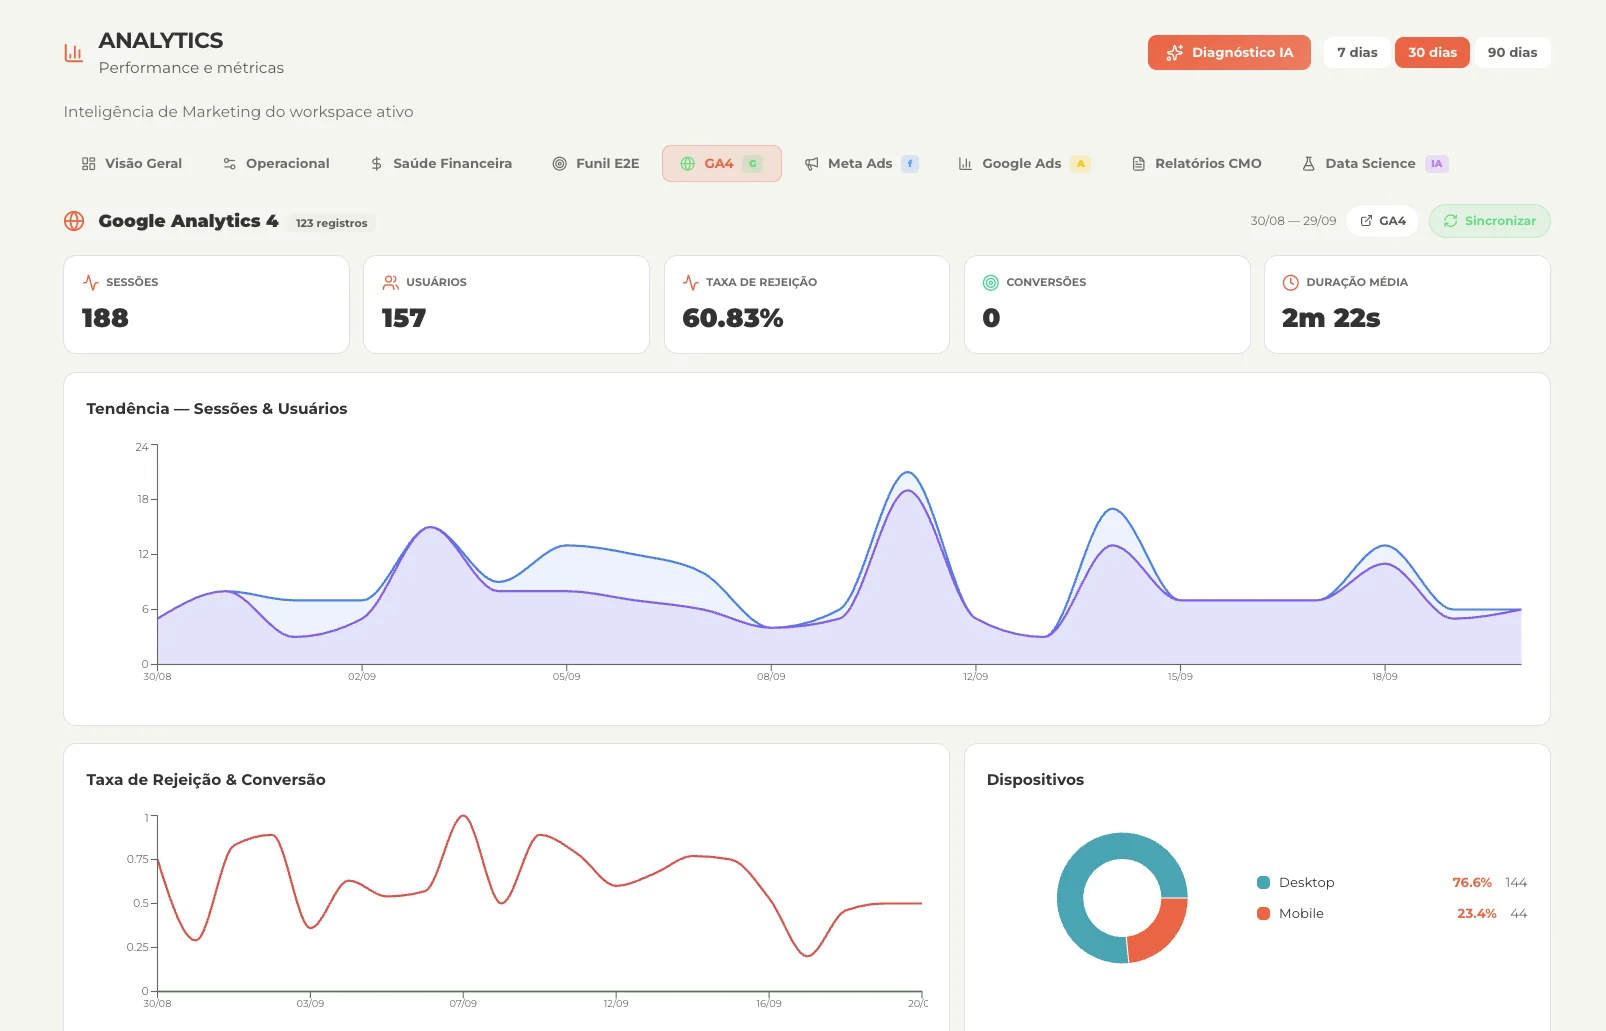Screen dimensions: 1606x1031
Task: Open the Meta Ads tab
Action: point(862,164)
